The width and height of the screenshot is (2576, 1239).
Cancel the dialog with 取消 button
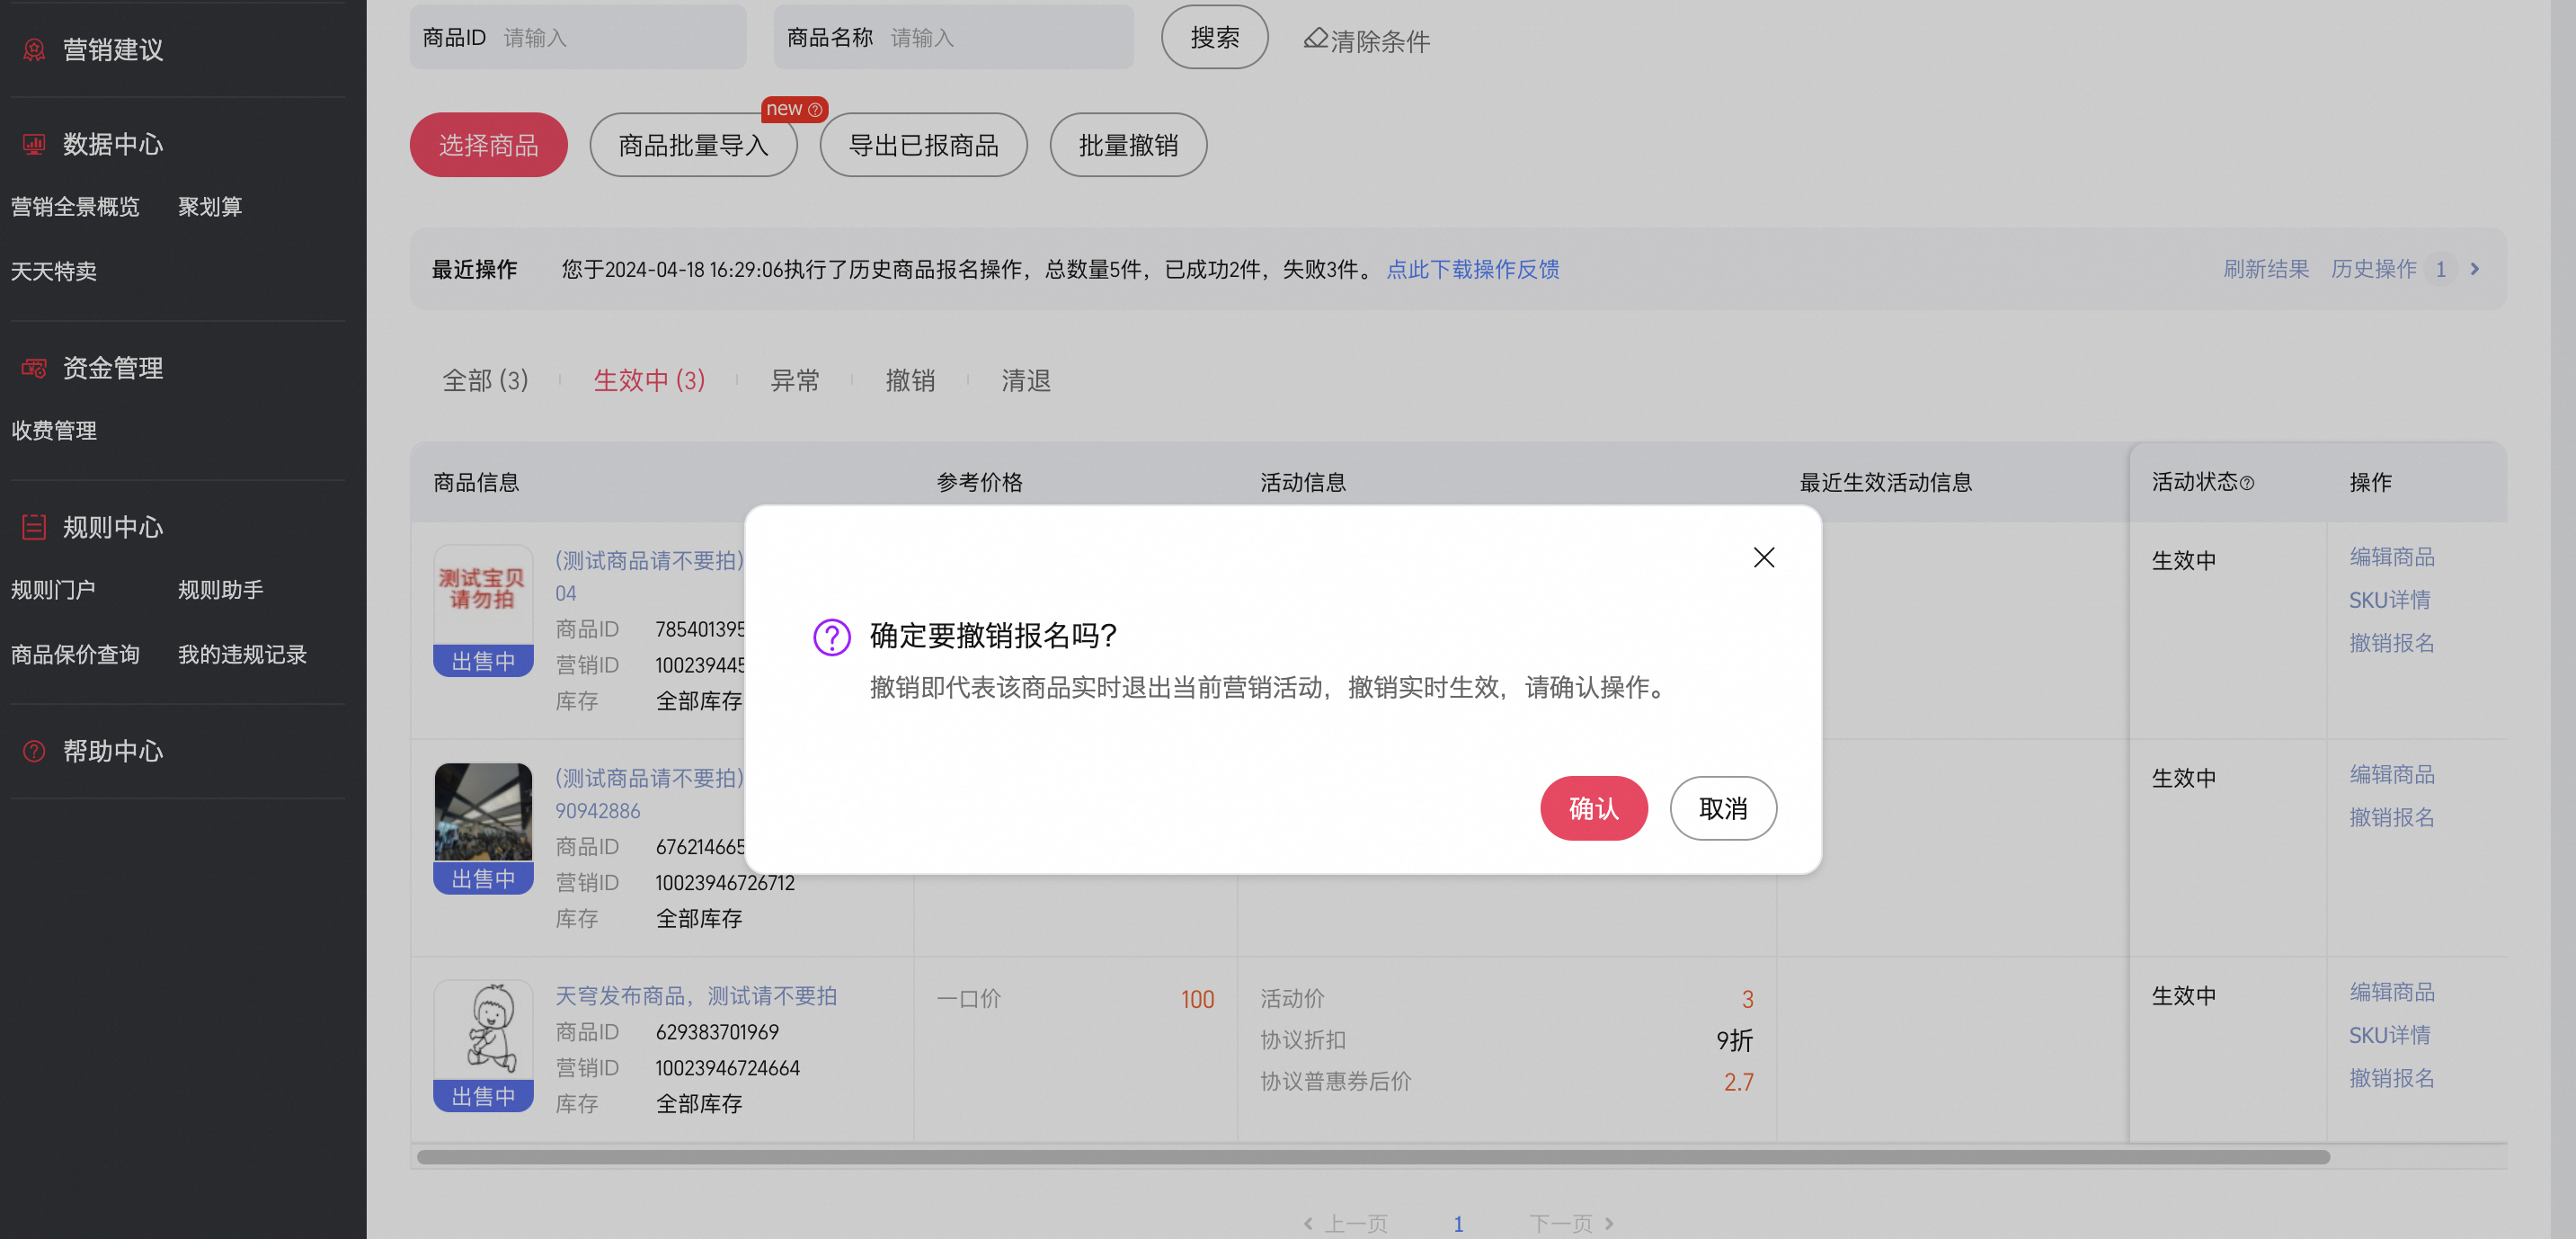(x=1722, y=808)
